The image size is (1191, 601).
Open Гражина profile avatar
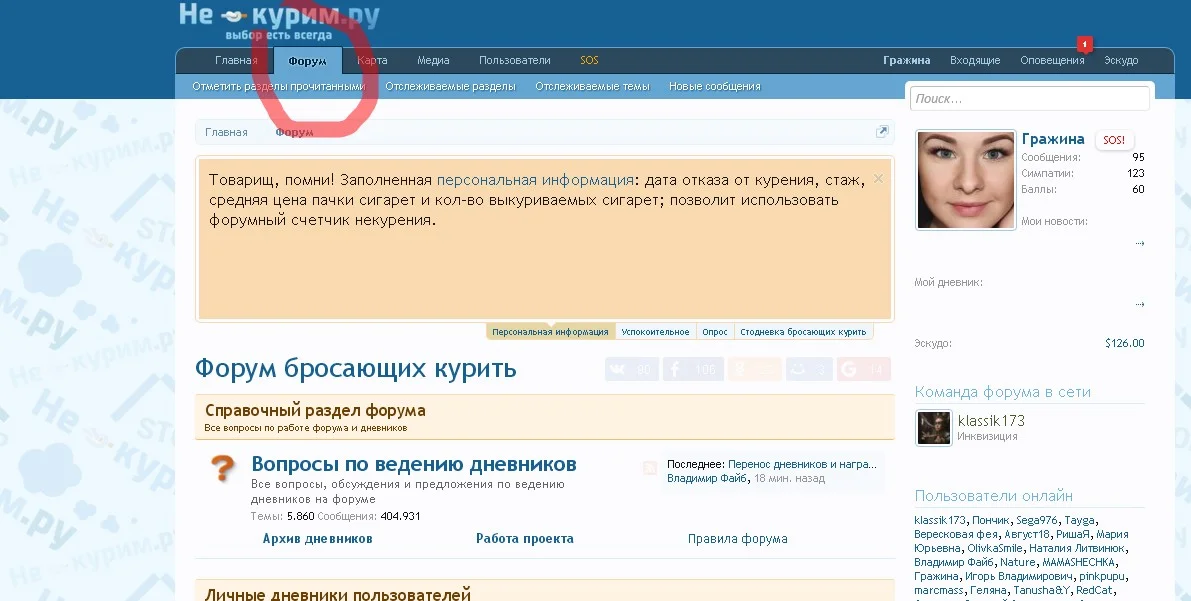pyautogui.click(x=965, y=180)
